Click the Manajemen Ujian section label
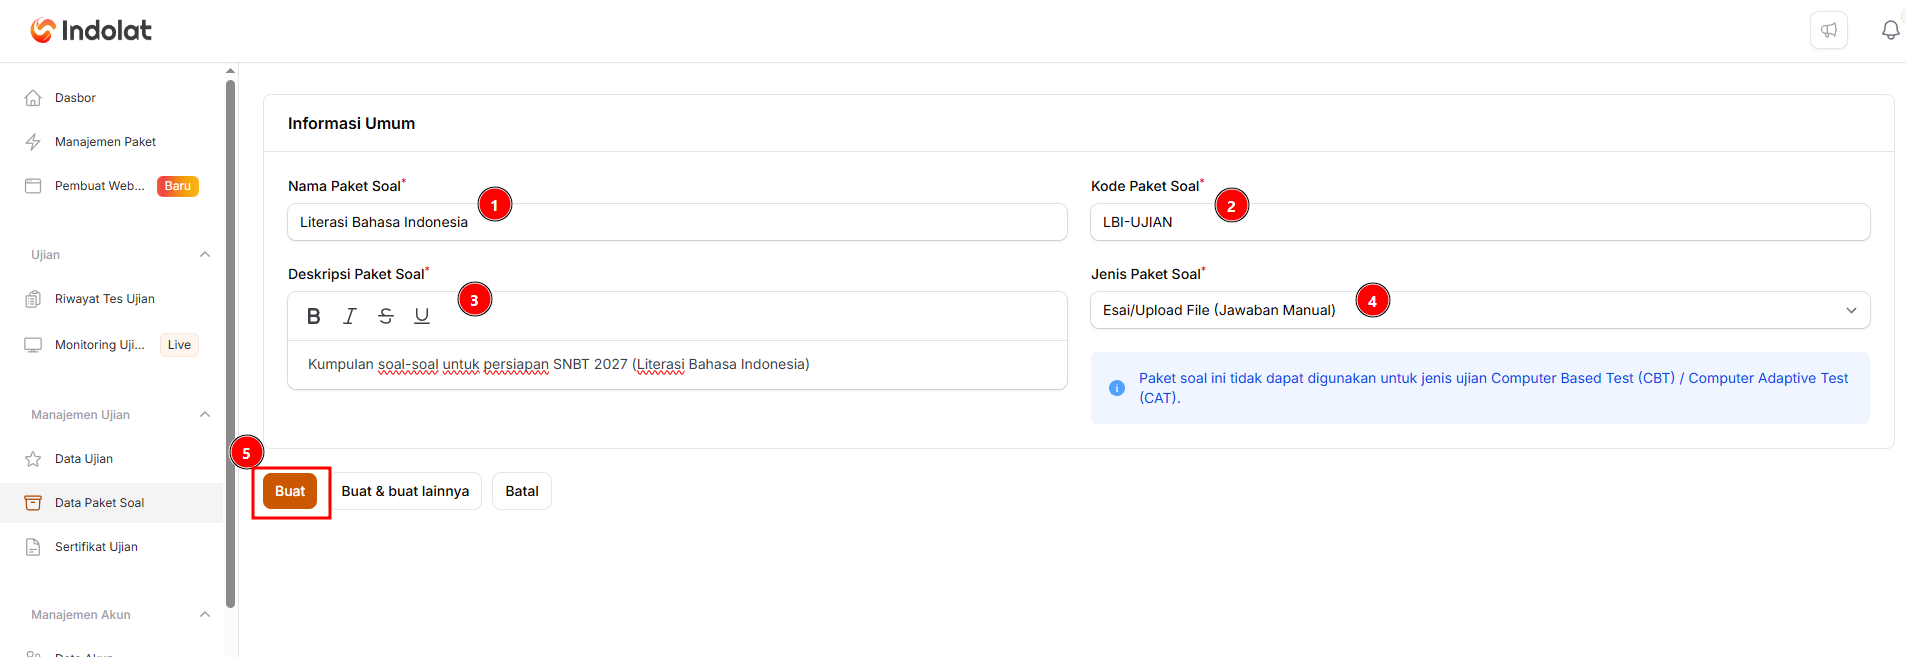Screen dimensions: 1906x657 80,415
